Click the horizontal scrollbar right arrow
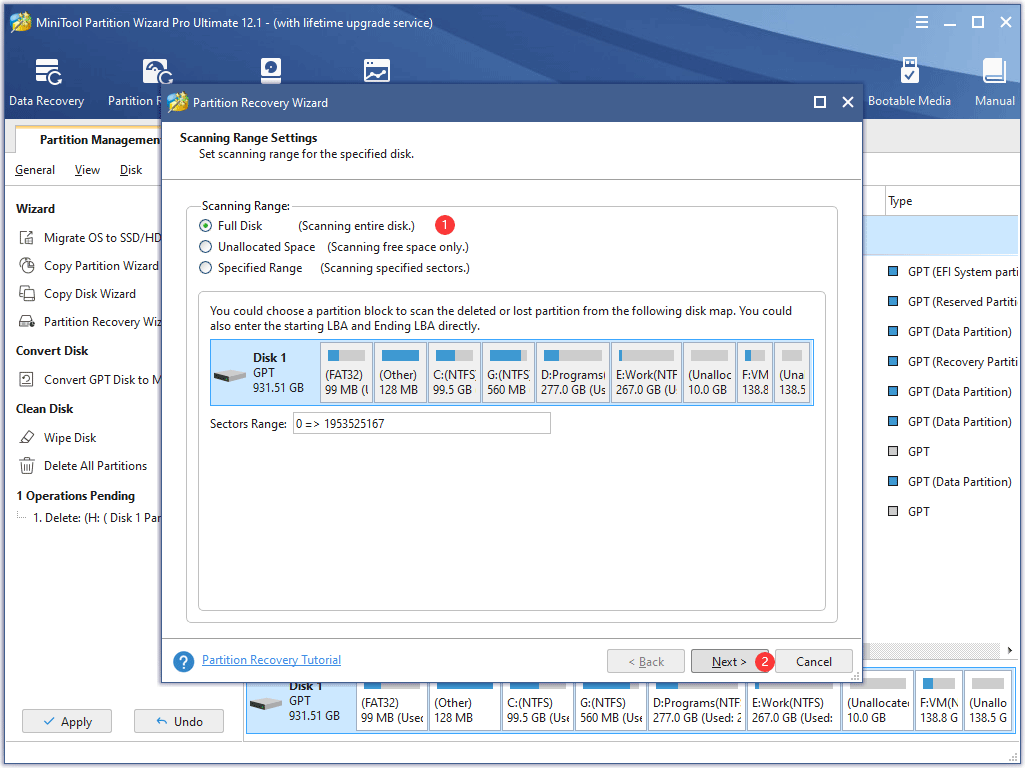The height and width of the screenshot is (768, 1025). click(1009, 650)
